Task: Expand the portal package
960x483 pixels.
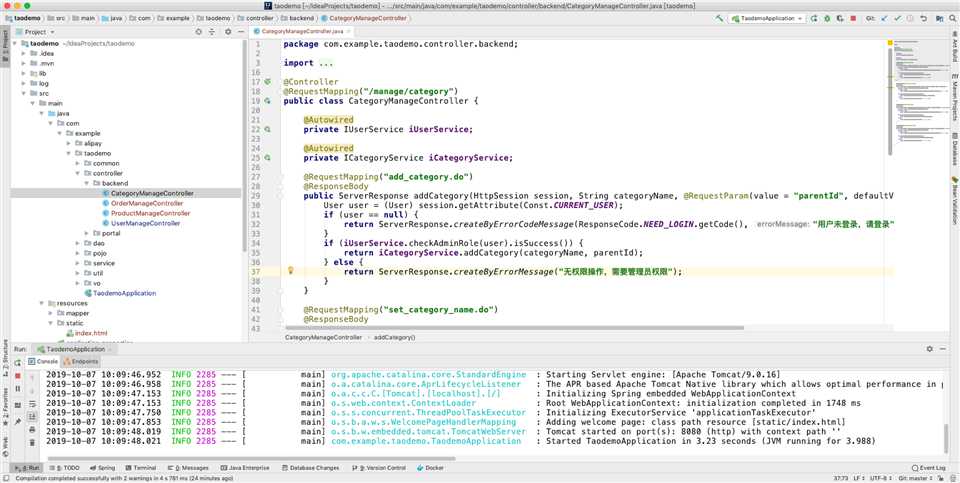Action: pyautogui.click(x=86, y=233)
